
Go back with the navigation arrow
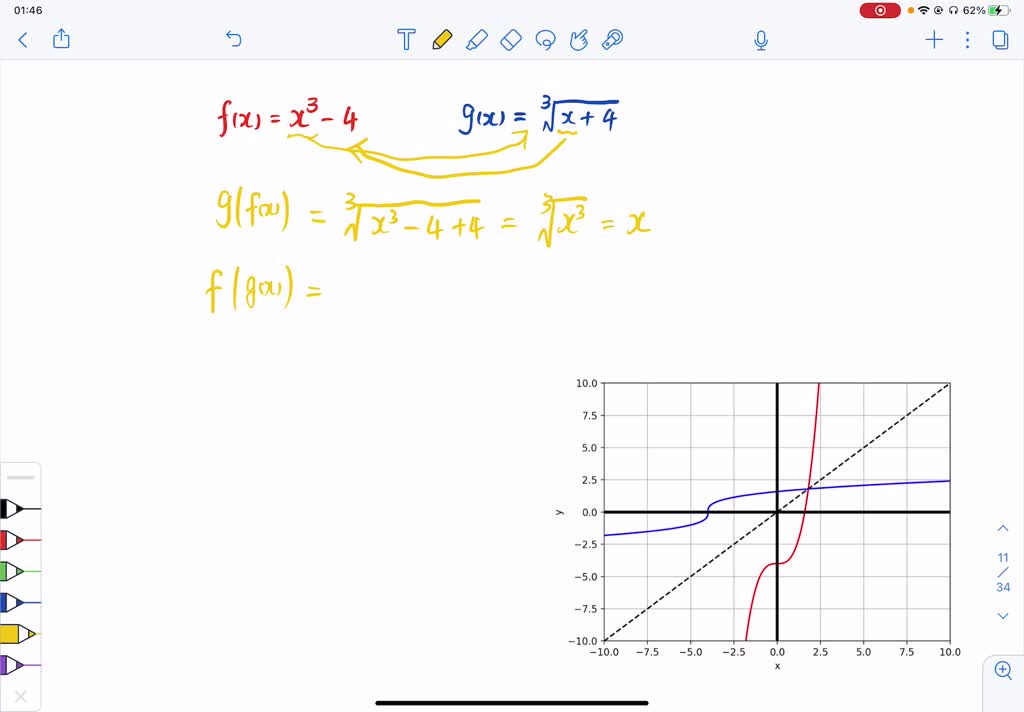point(22,39)
